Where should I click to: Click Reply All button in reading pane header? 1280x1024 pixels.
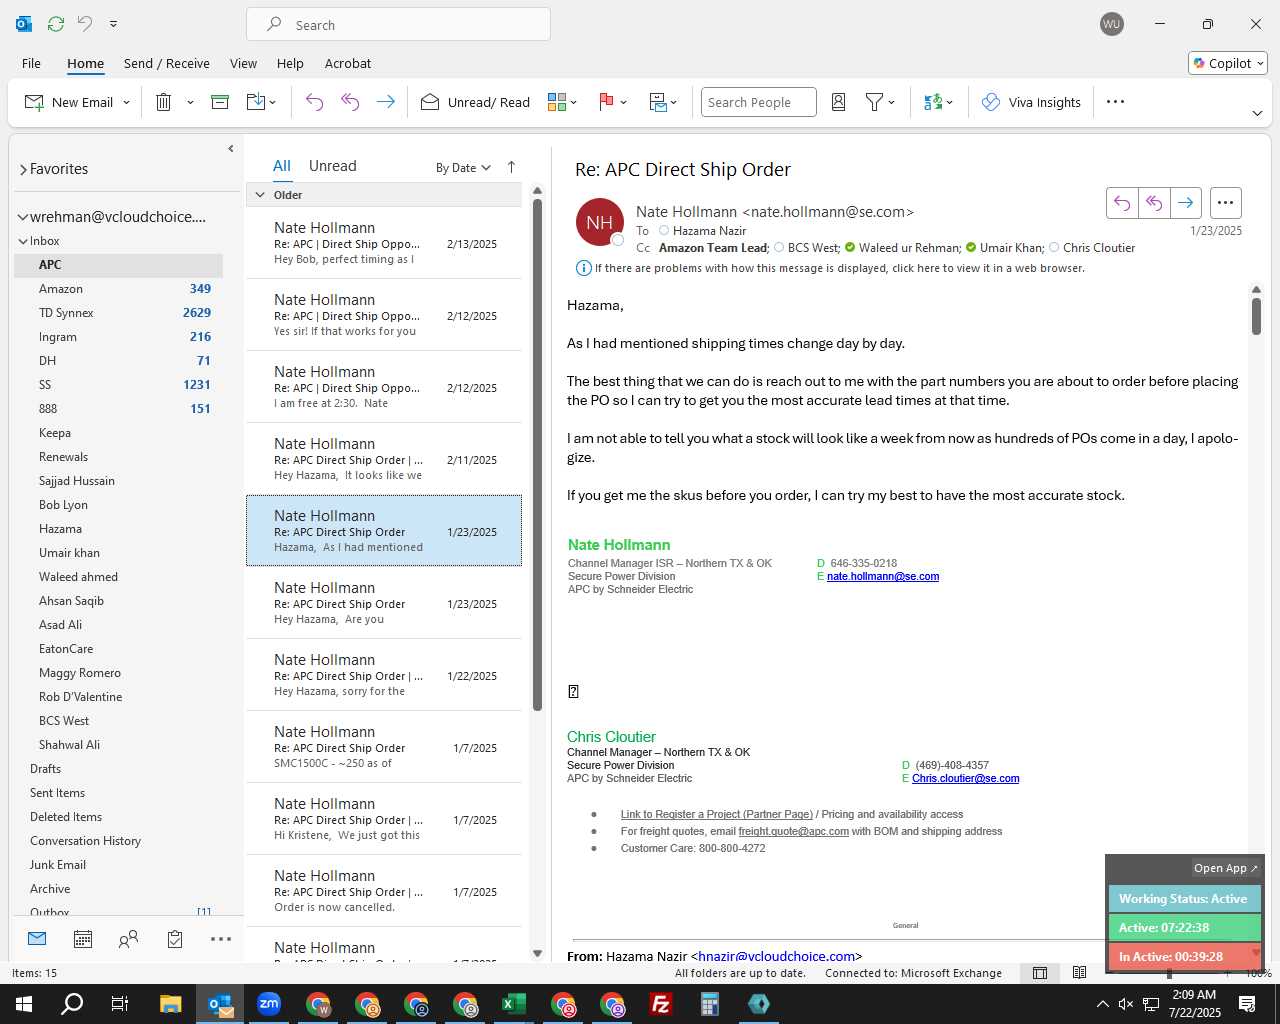click(1154, 203)
